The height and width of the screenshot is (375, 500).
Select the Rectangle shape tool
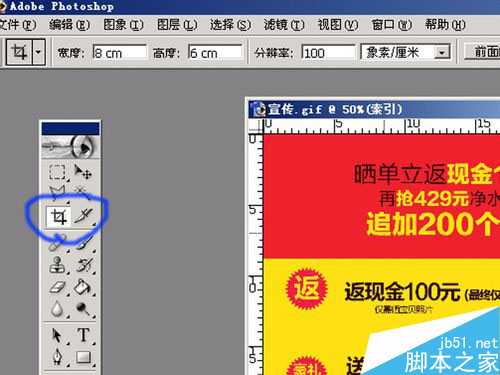pos(83,357)
